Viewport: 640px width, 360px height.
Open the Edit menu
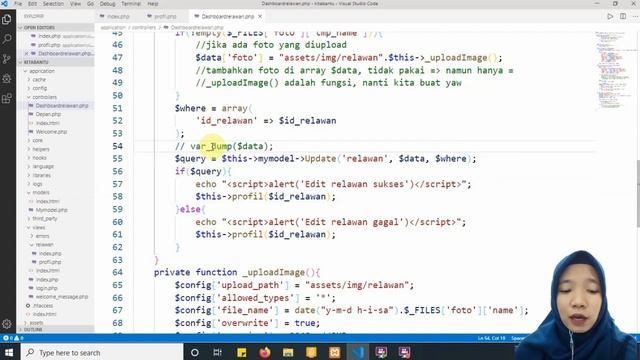[32, 4]
